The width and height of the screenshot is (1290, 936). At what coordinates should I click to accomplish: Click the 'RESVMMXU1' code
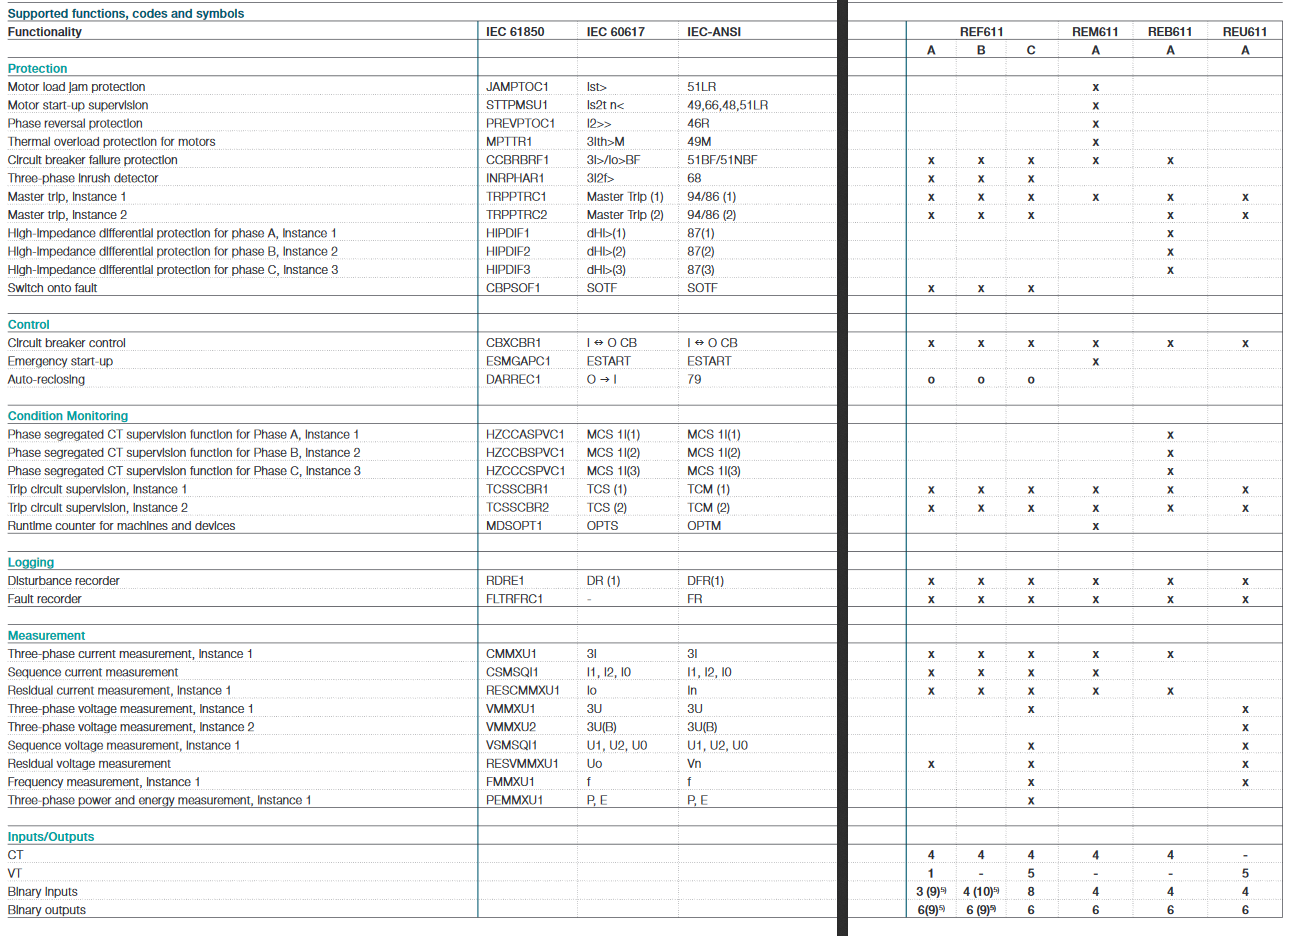click(522, 764)
